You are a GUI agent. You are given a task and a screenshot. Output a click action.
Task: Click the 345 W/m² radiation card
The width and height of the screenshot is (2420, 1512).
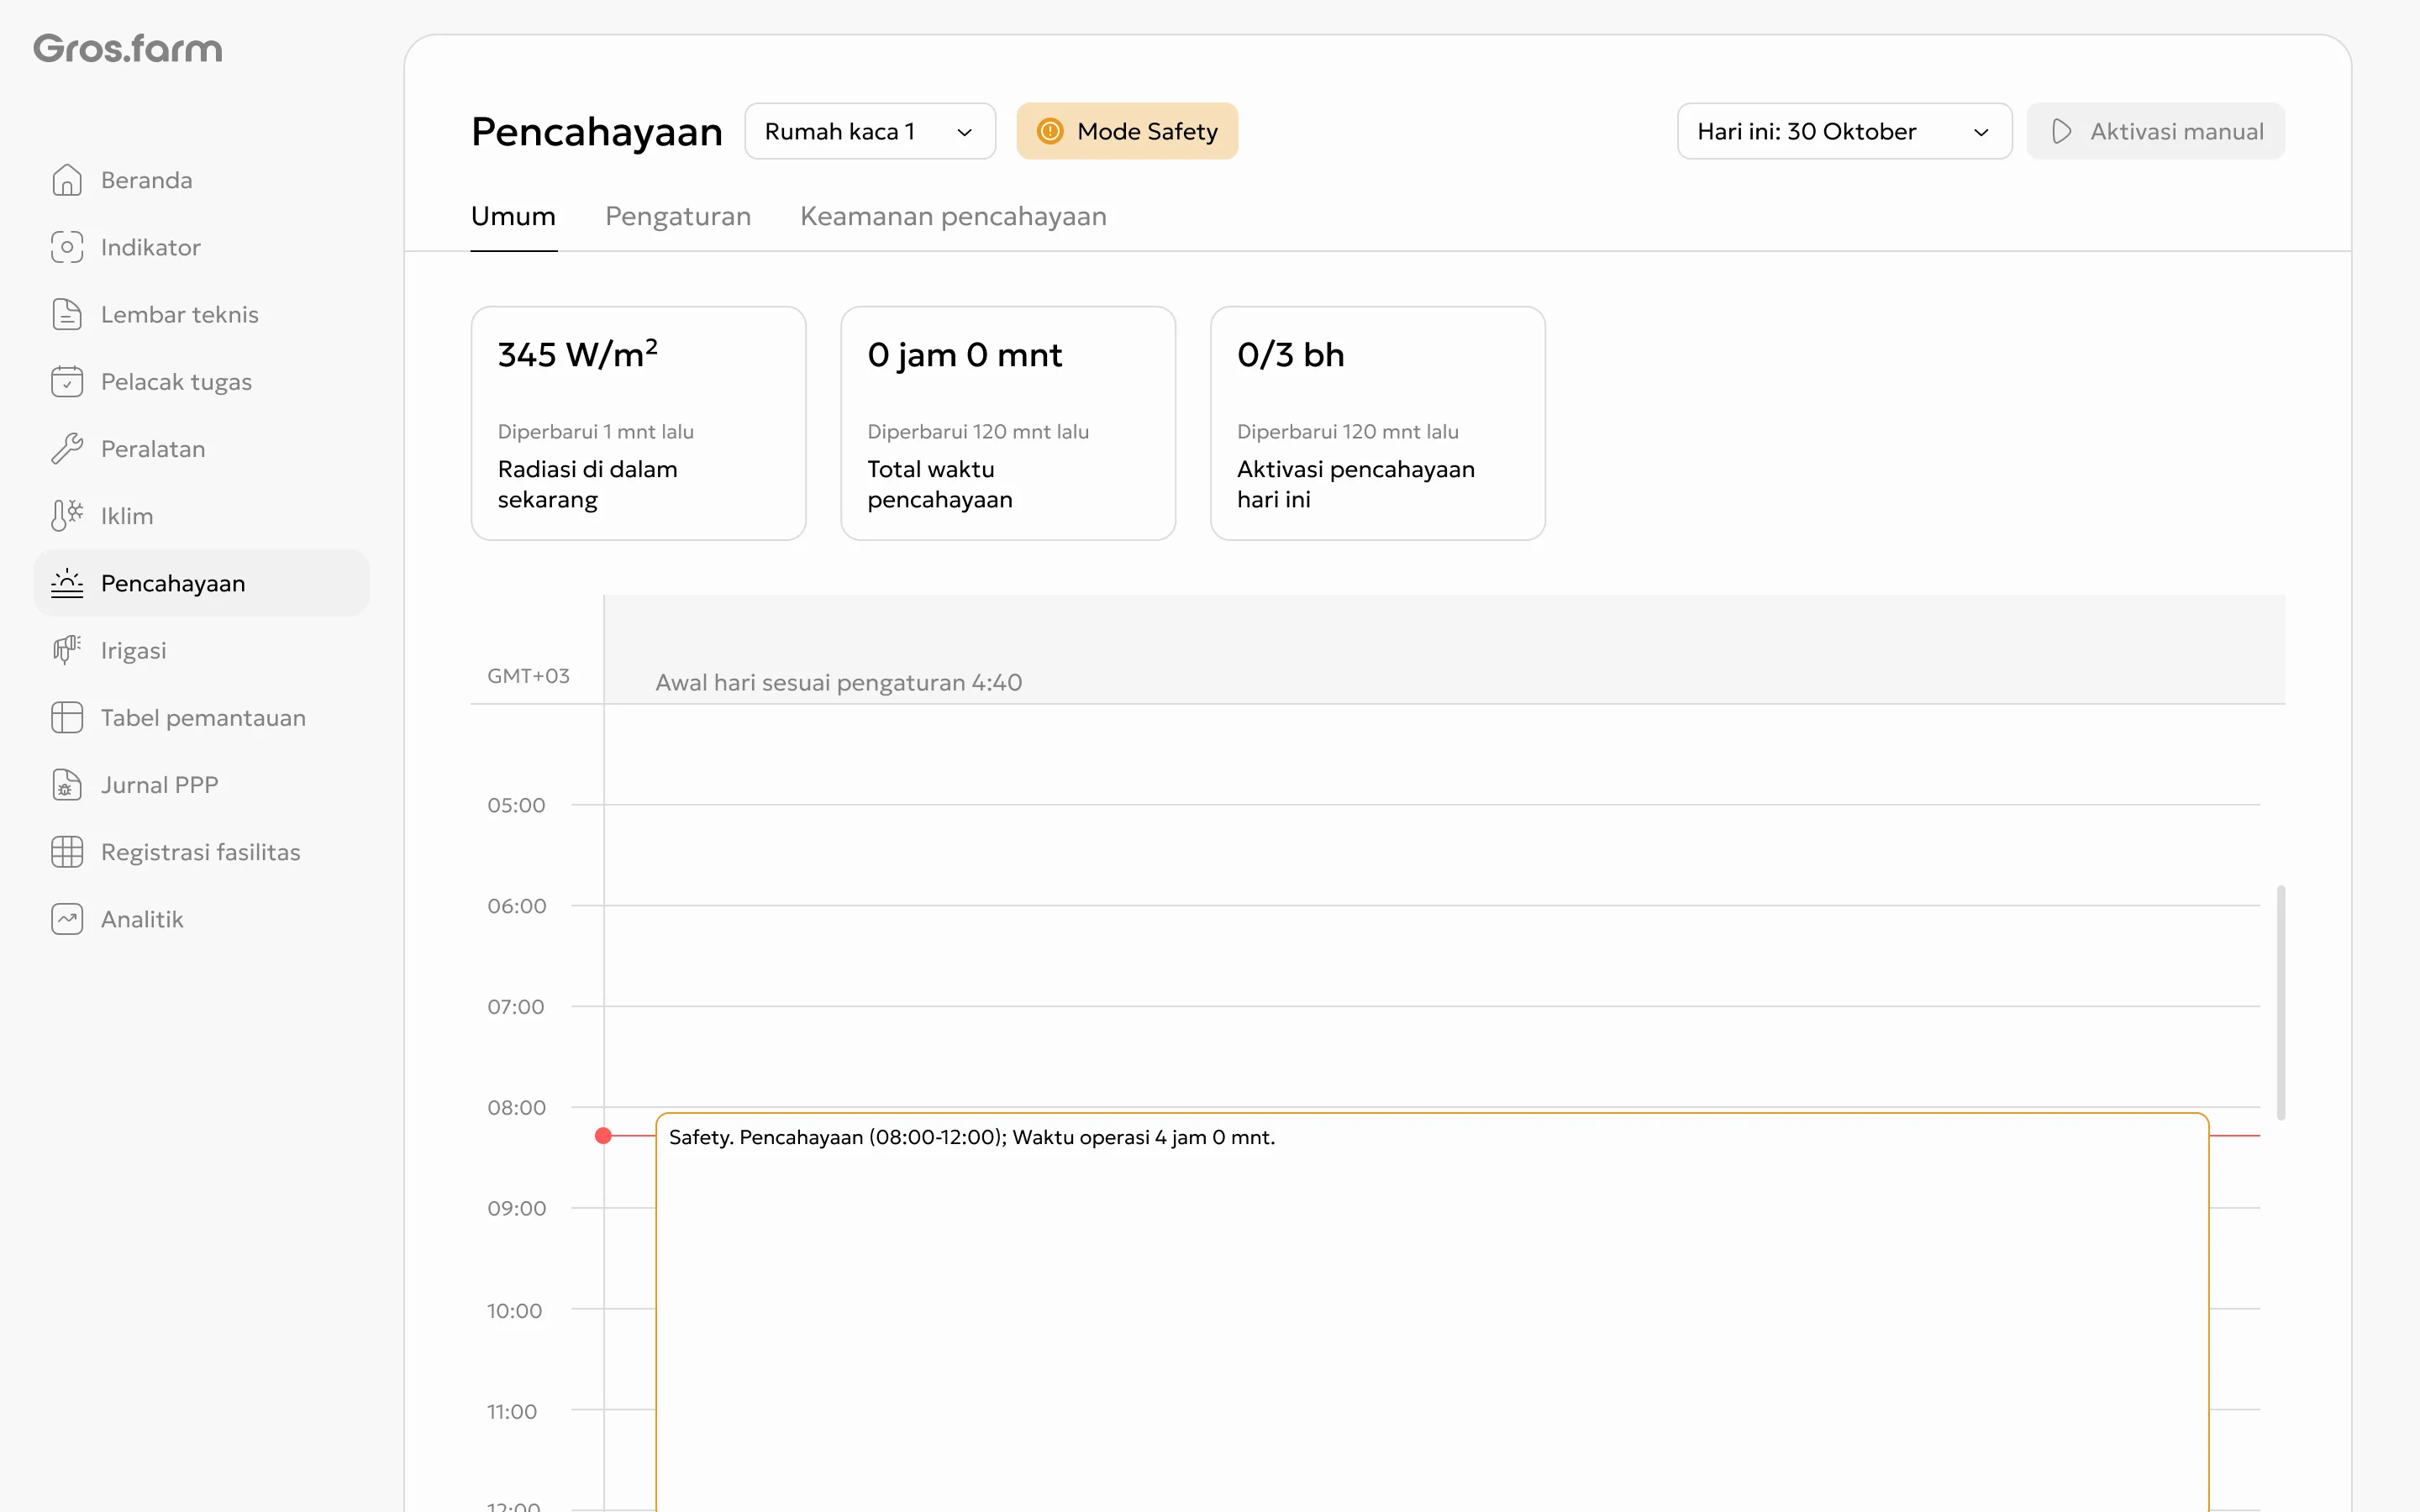(638, 423)
